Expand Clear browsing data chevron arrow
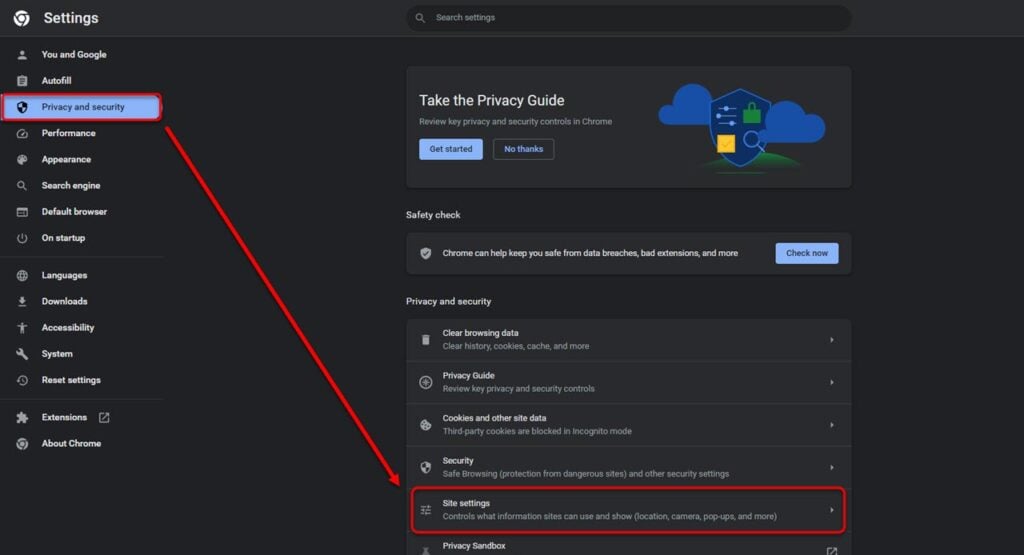Screen dimensions: 1024x555 tap(831, 340)
